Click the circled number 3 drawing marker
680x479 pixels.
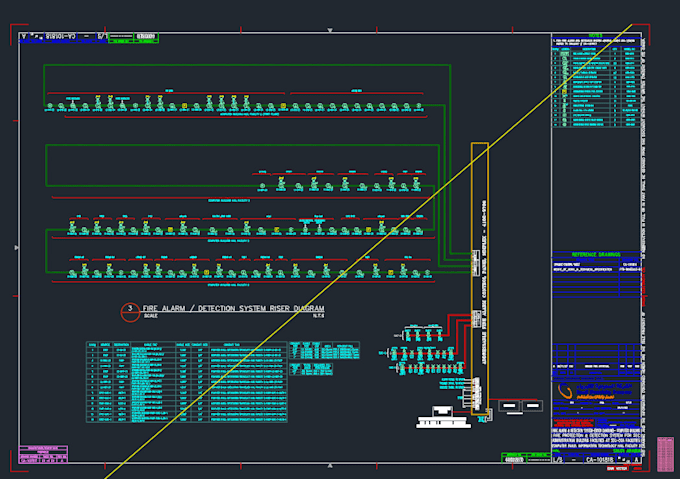pos(130,312)
